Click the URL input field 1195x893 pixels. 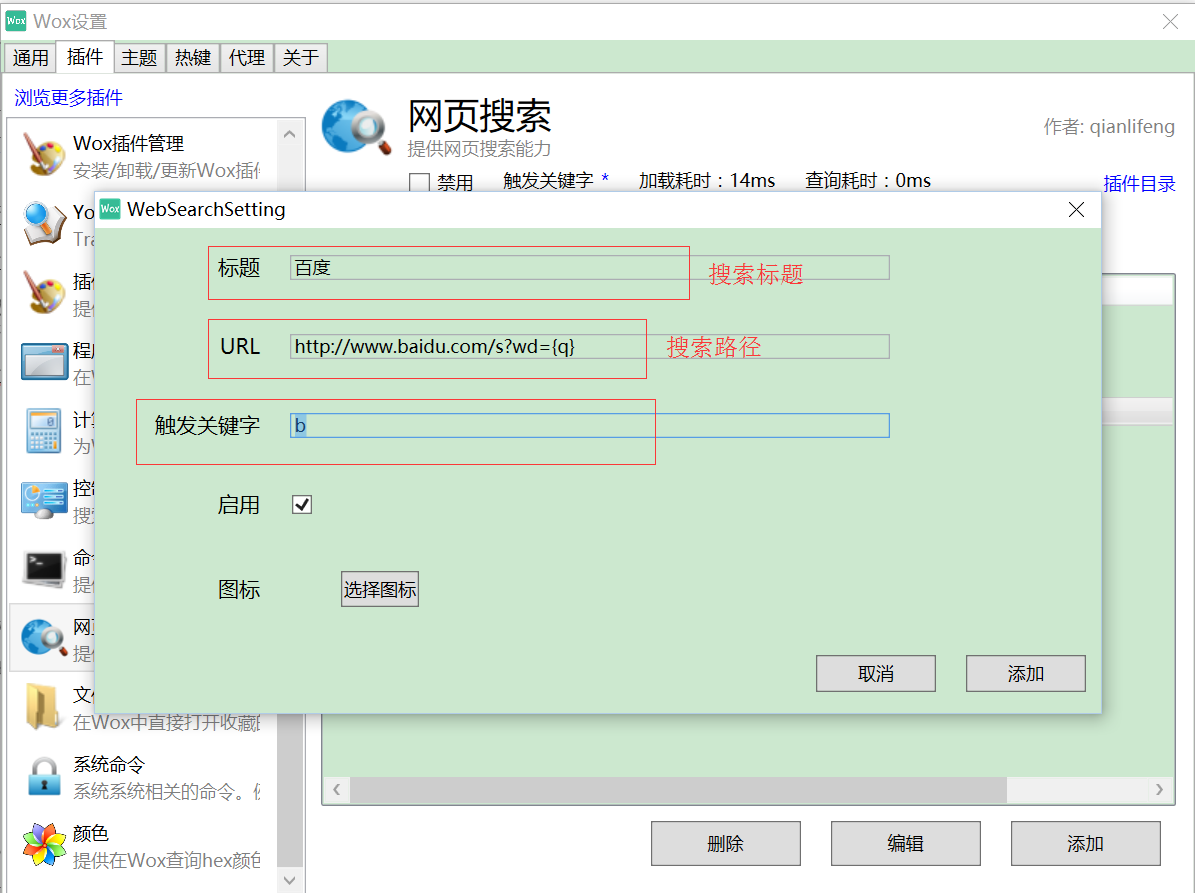[589, 347]
